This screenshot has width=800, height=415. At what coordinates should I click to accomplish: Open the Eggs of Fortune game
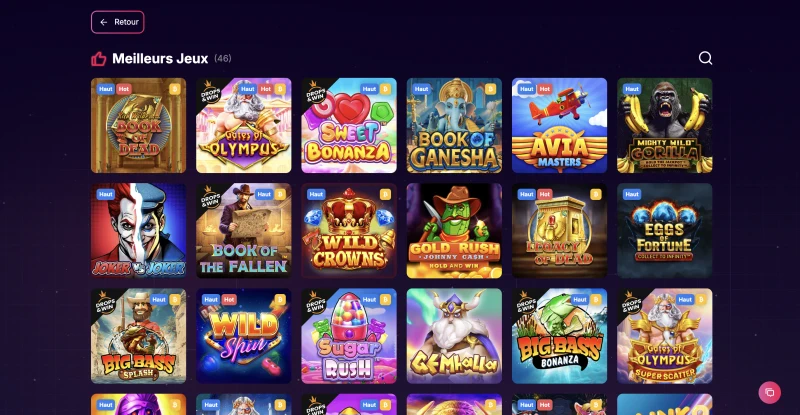click(x=665, y=231)
